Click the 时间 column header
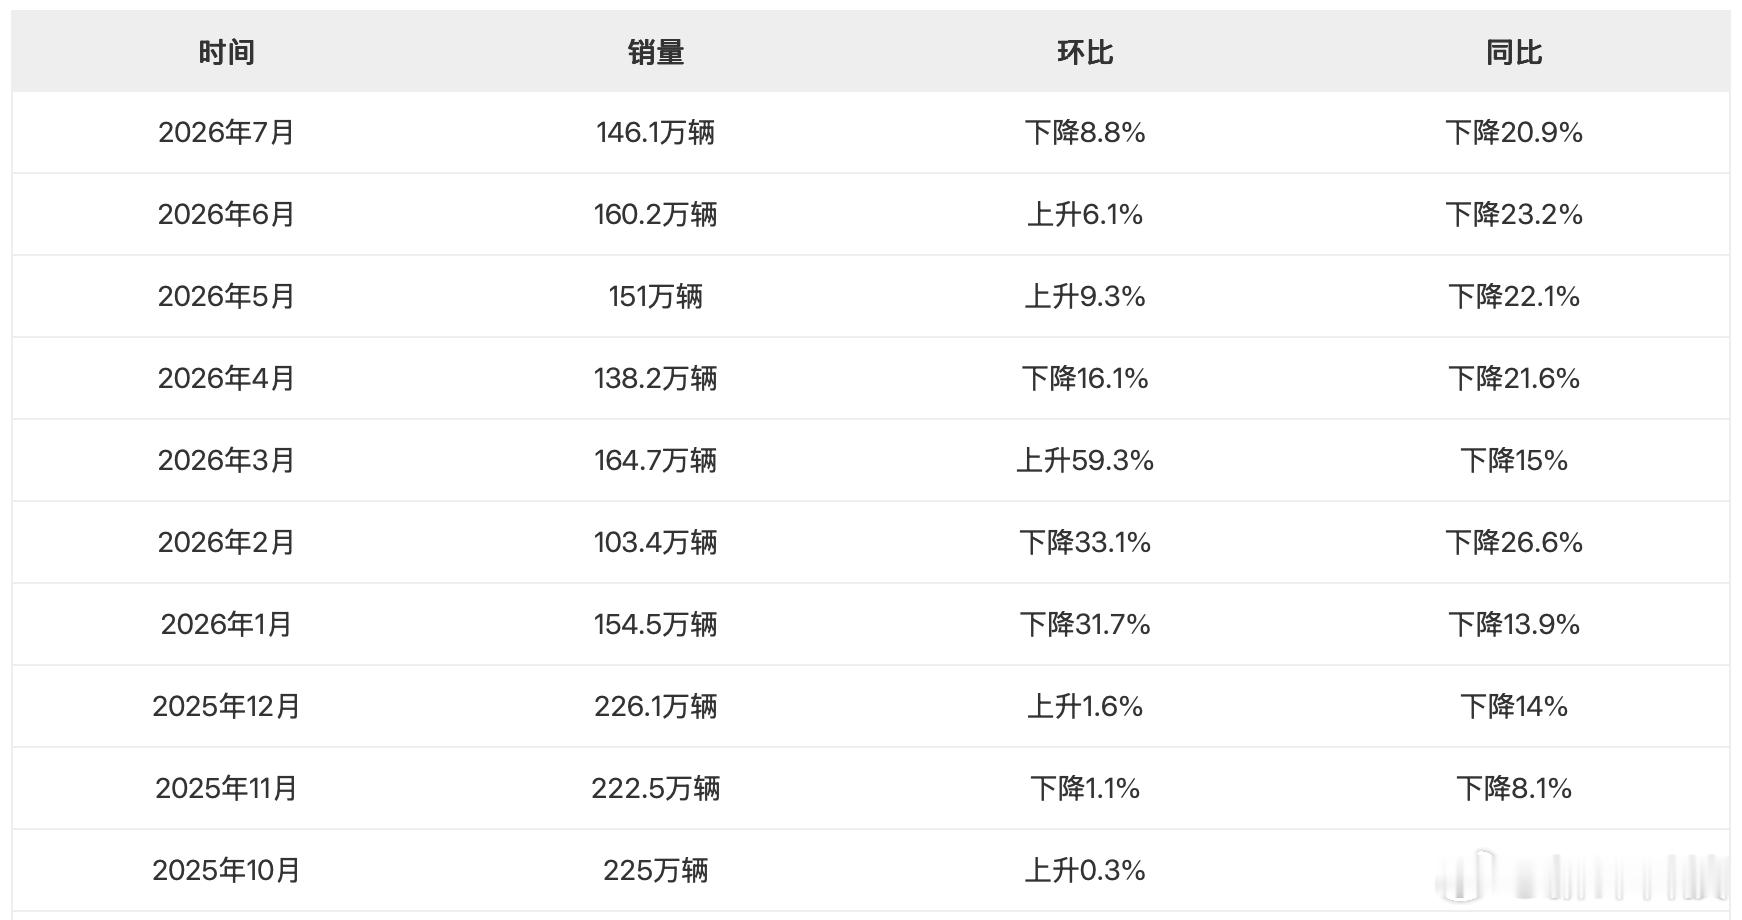 coord(226,52)
